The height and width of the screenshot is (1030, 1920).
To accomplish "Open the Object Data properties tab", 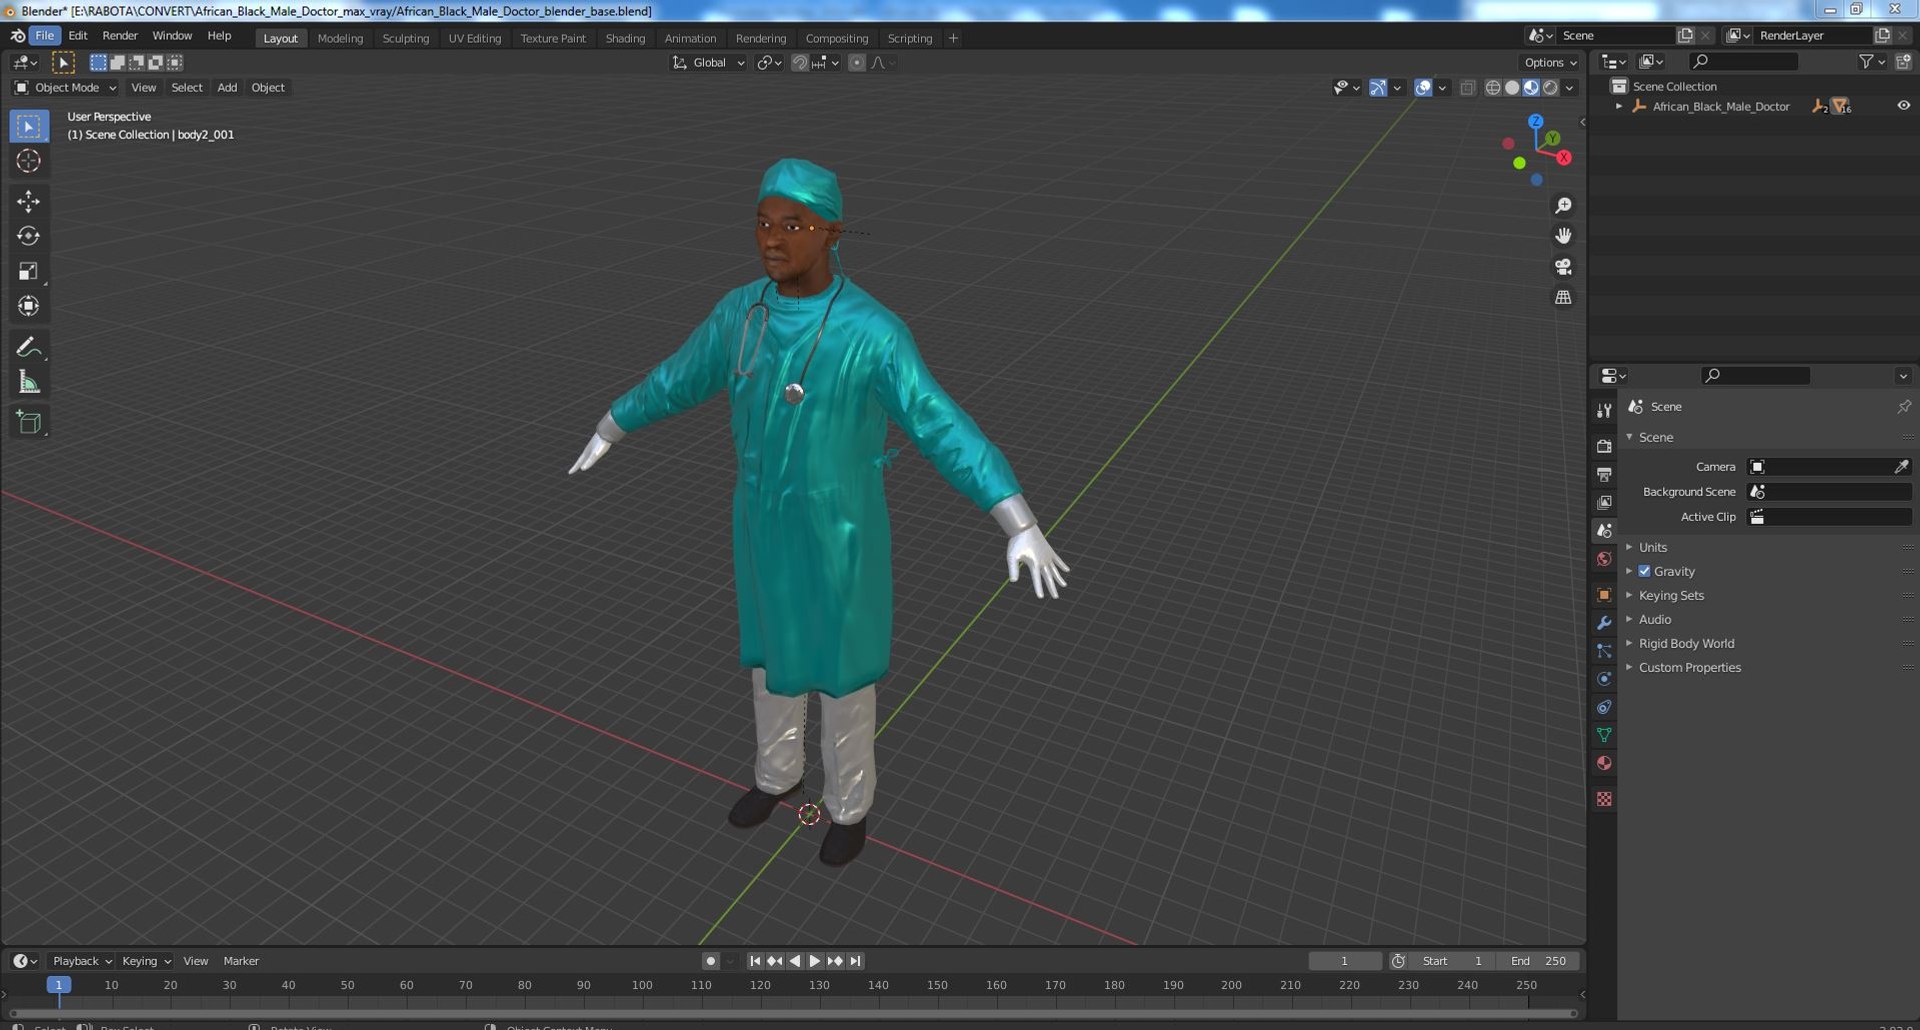I will point(1604,735).
